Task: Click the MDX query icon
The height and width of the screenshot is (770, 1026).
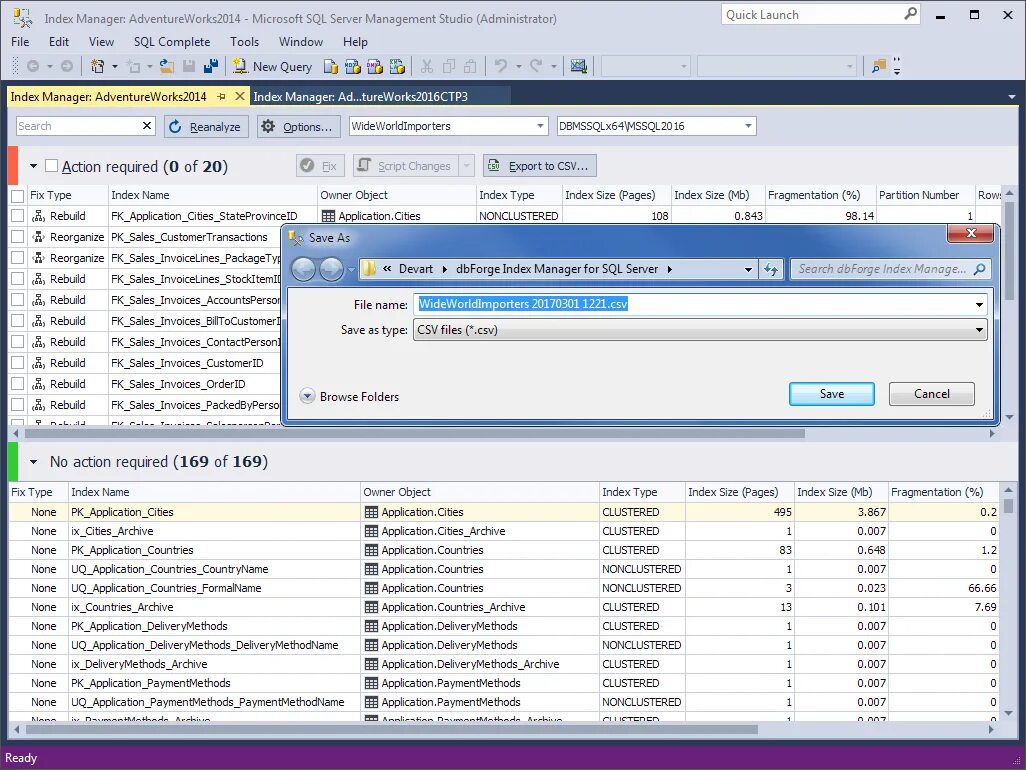Action: click(353, 66)
